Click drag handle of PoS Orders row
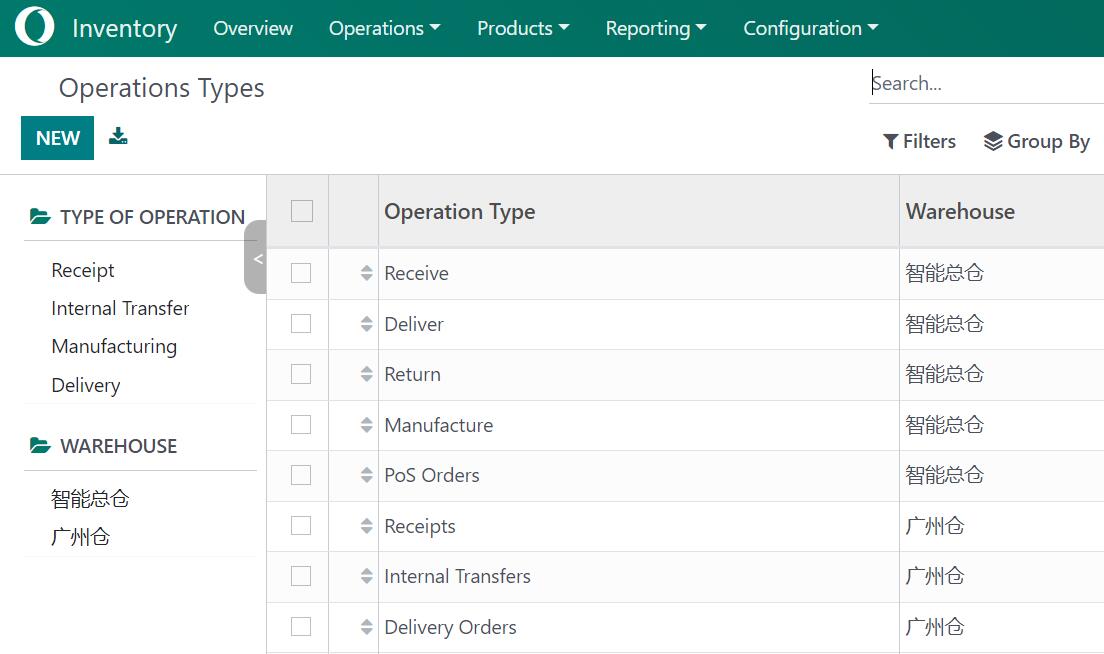1104x654 pixels. click(366, 474)
